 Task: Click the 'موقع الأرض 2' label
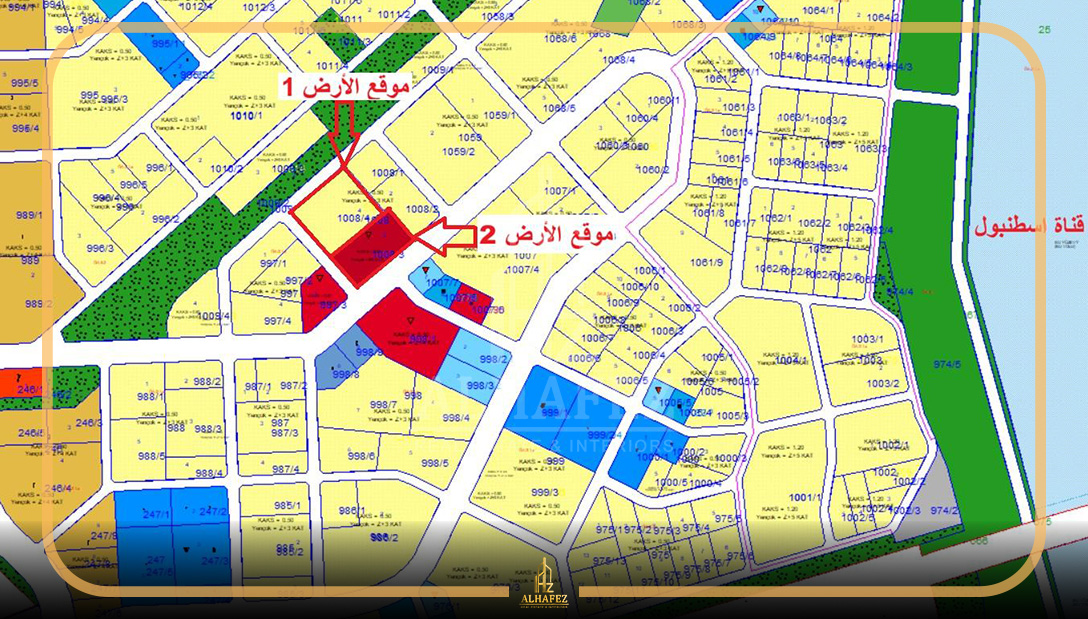coord(547,236)
